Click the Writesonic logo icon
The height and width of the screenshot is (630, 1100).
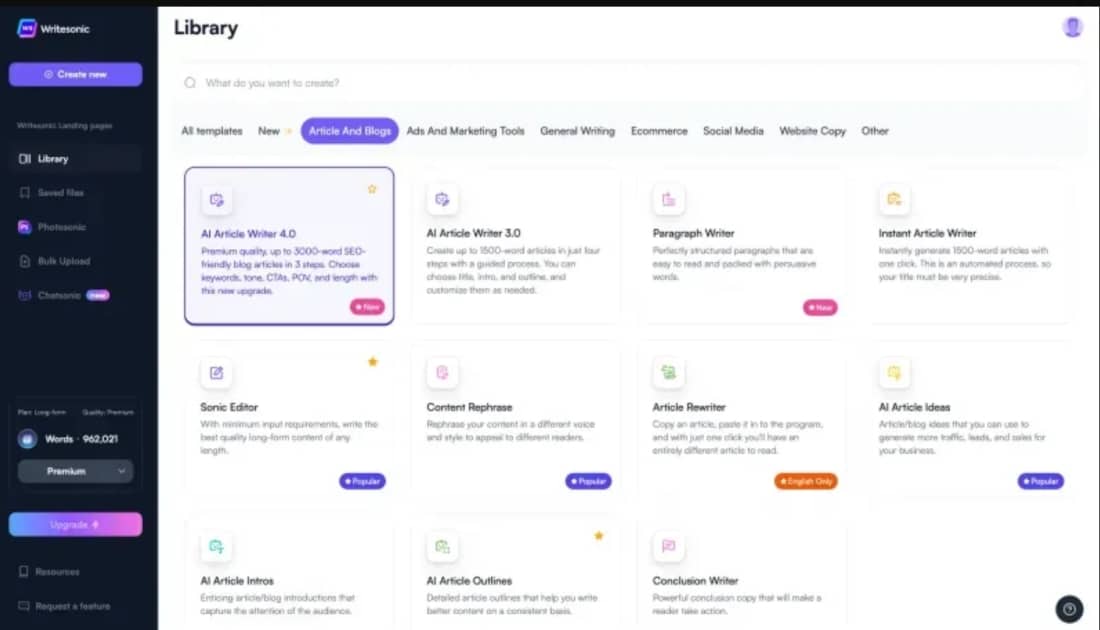(27, 28)
